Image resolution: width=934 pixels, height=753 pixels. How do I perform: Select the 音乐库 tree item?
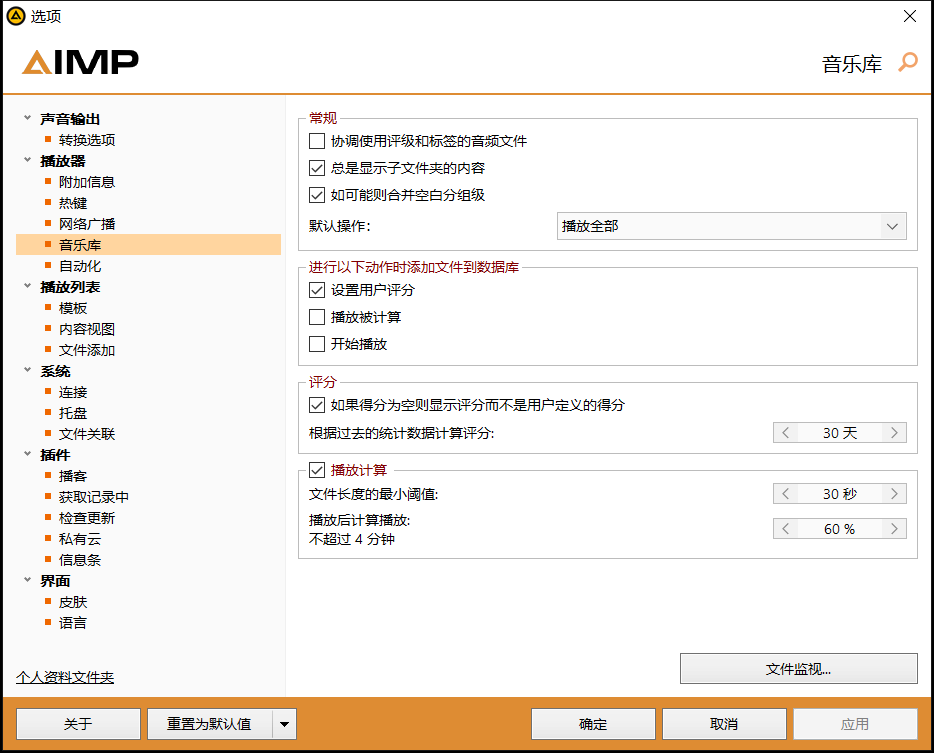point(148,245)
